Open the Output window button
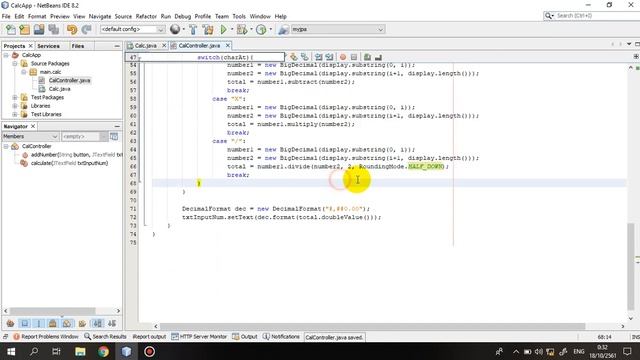 [x=244, y=337]
